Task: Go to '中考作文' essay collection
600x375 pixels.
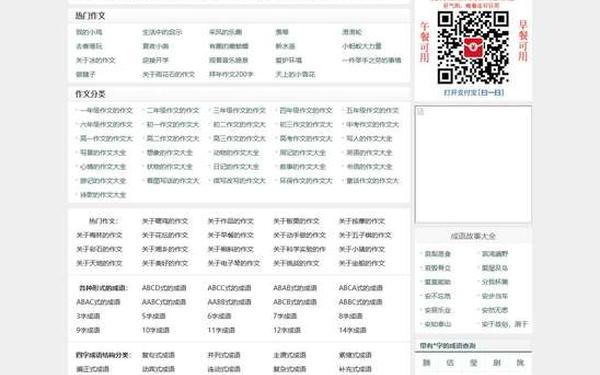Action: pyautogui.click(x=373, y=125)
